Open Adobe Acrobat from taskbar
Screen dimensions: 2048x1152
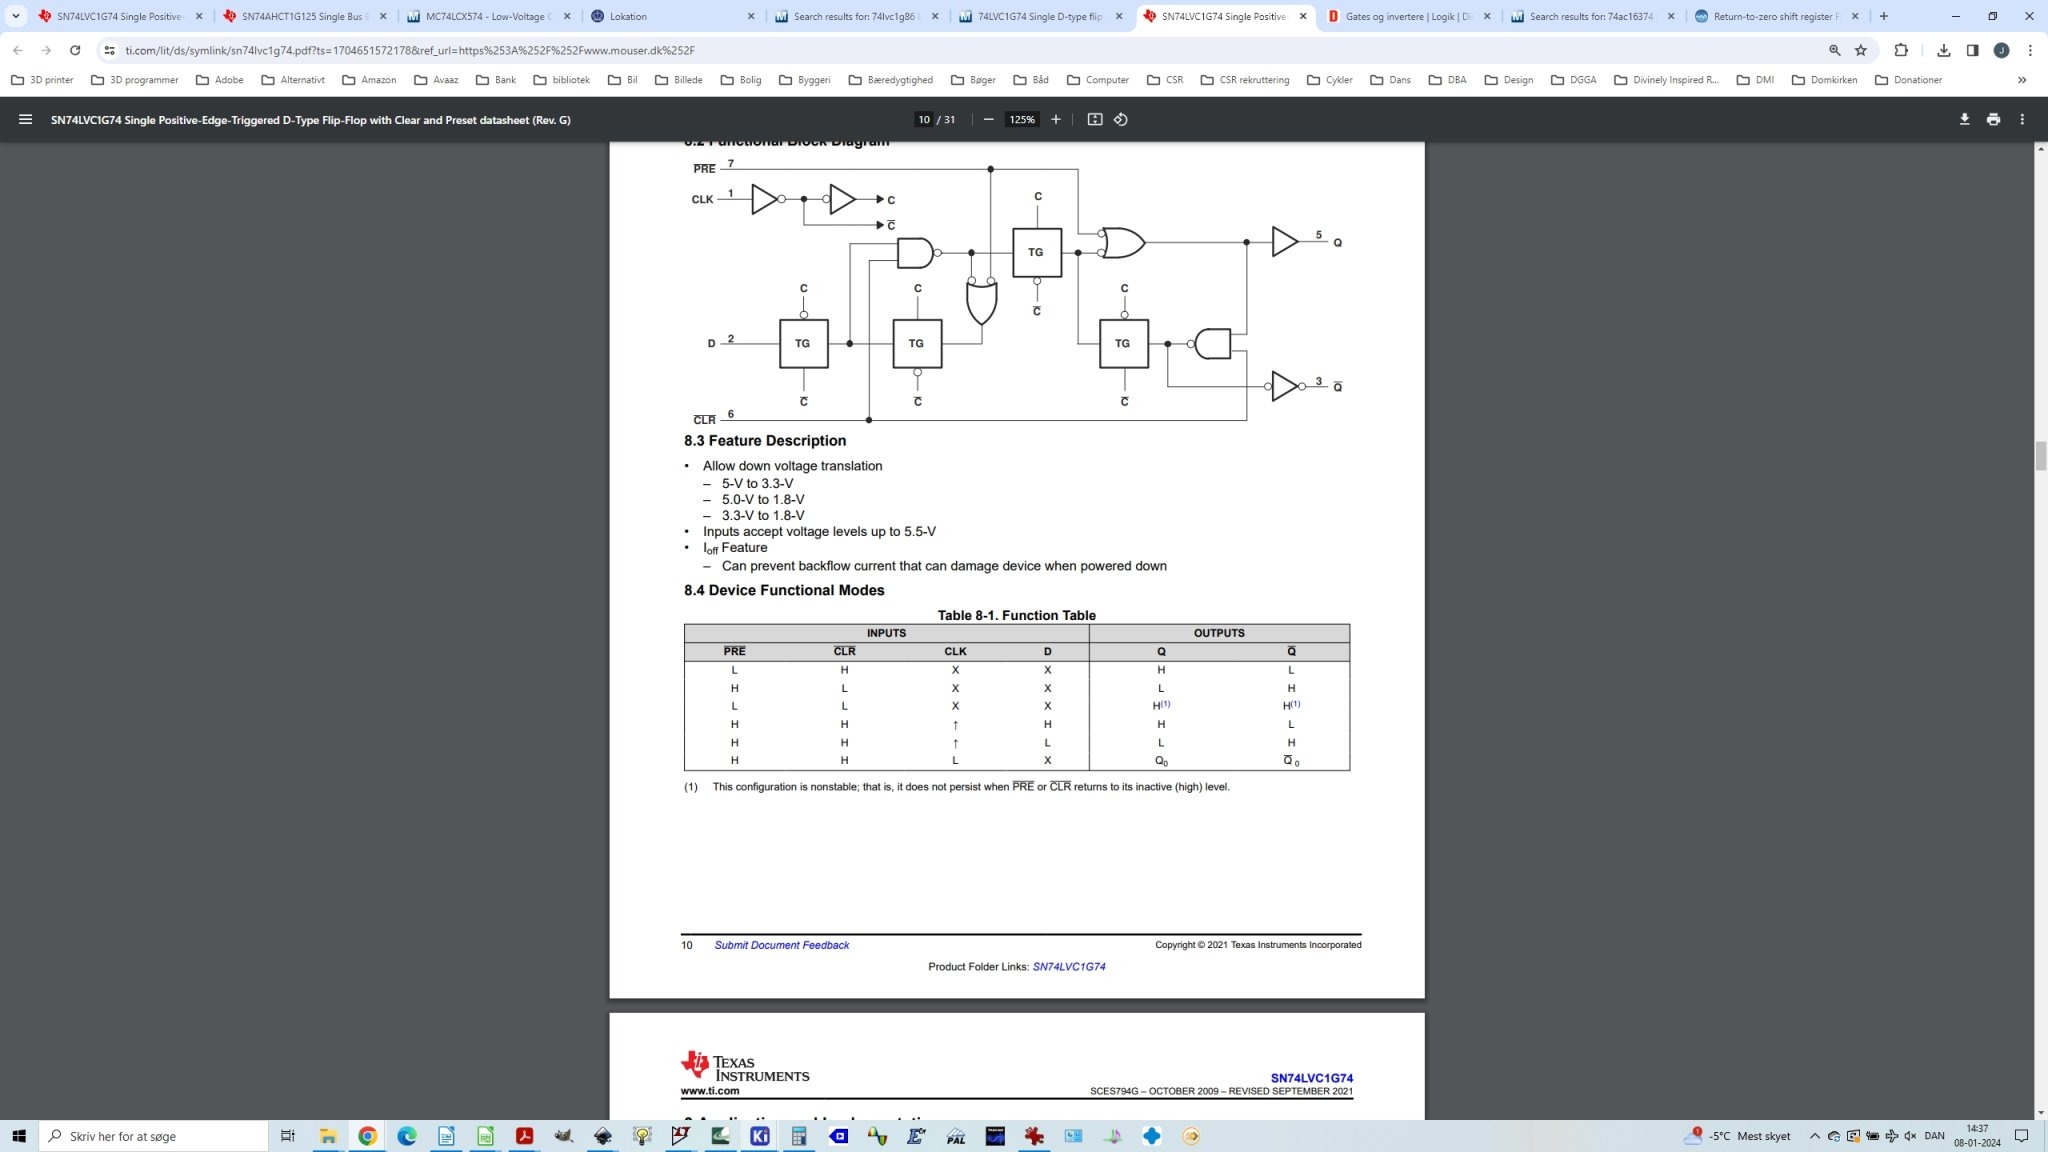[524, 1136]
